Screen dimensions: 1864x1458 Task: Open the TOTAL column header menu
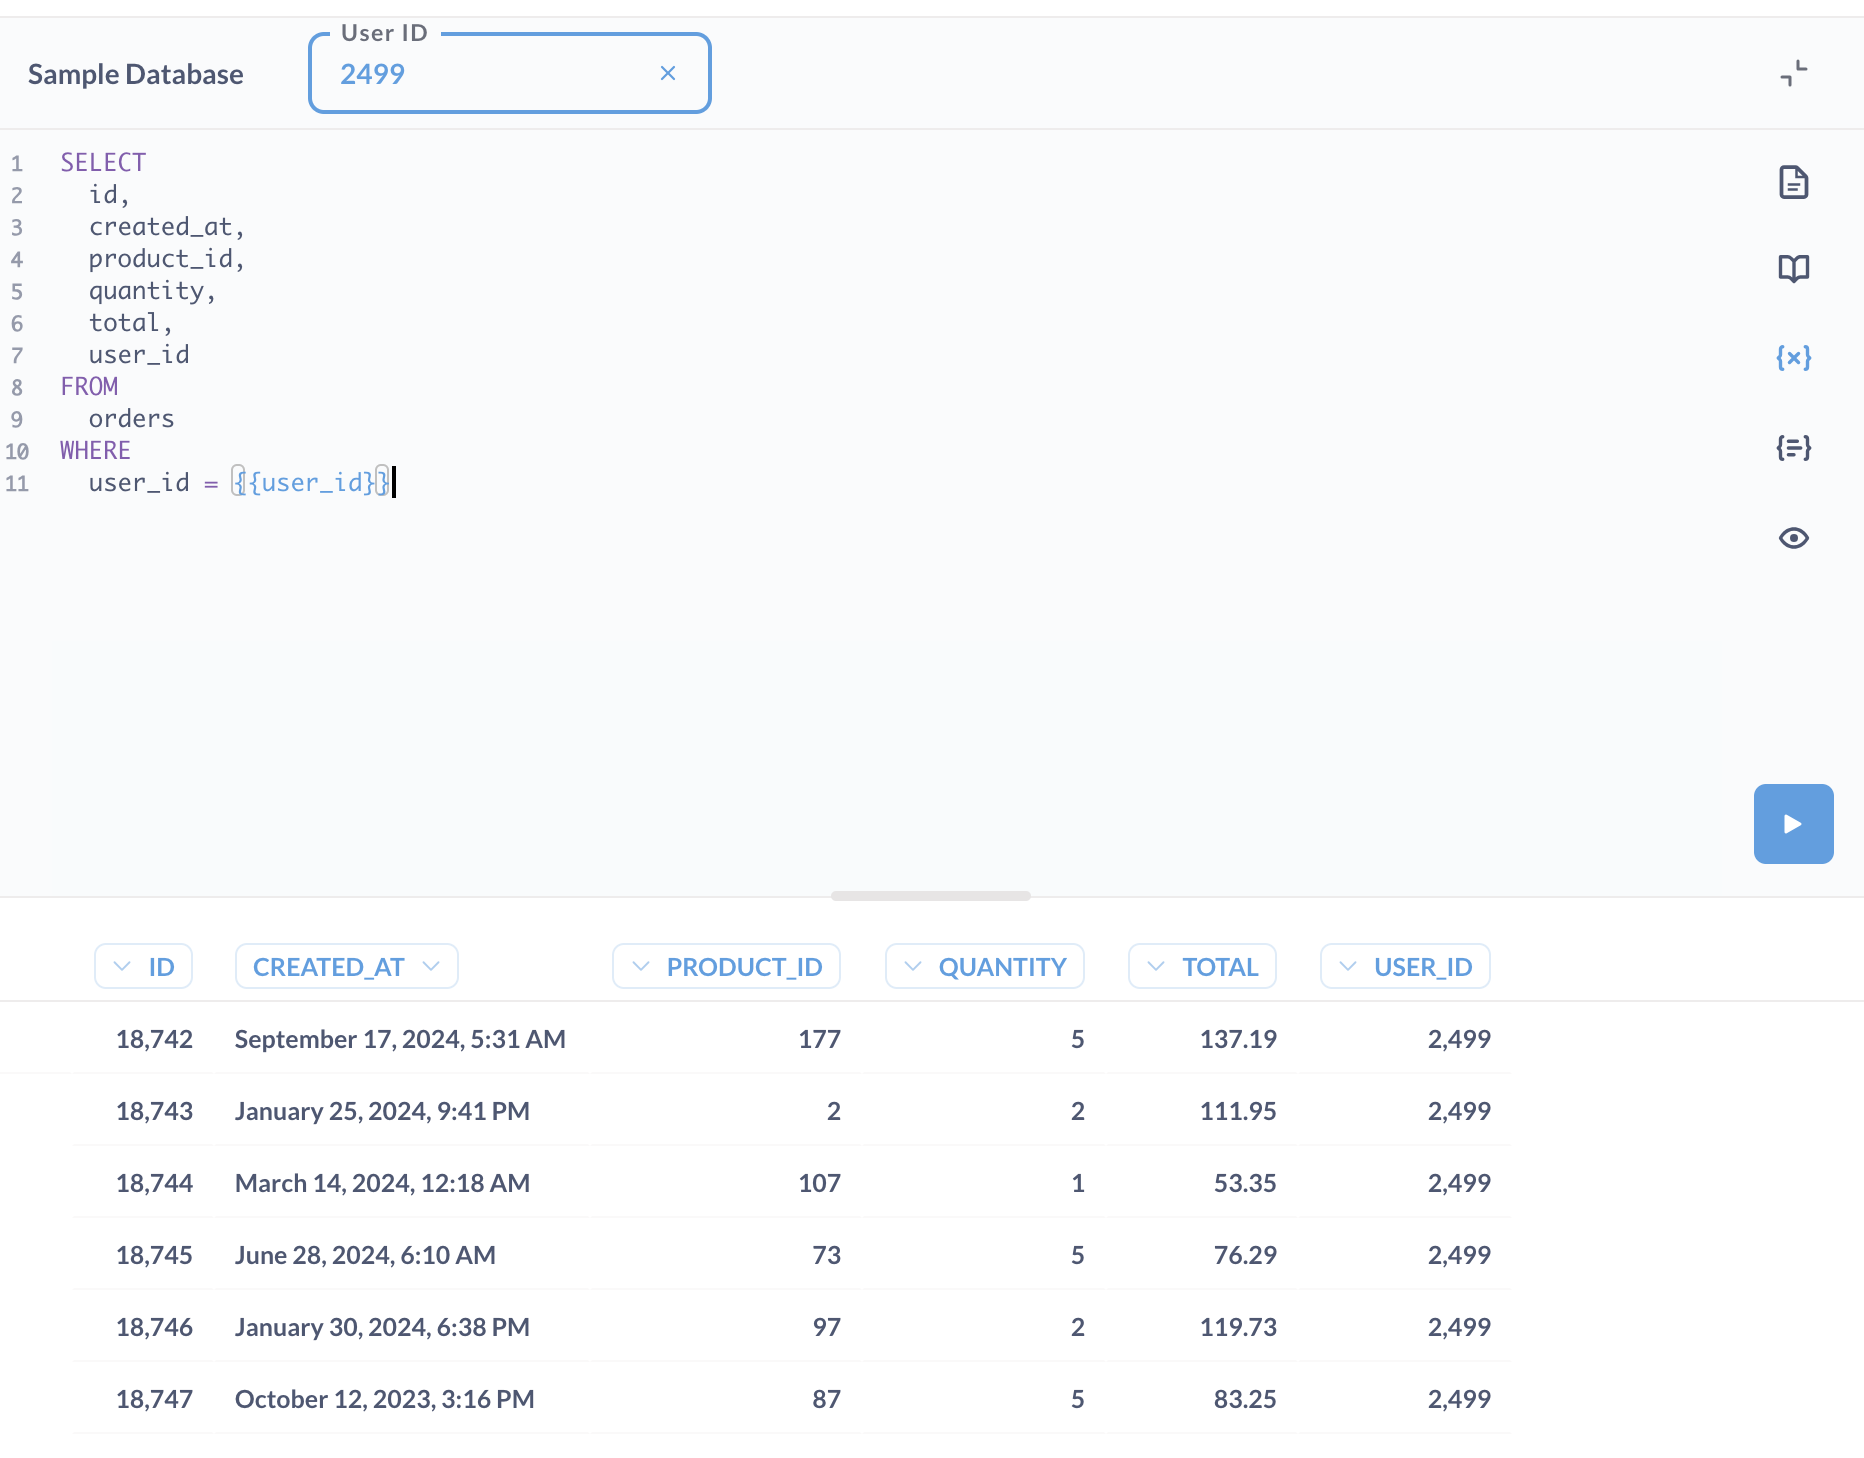pos(1201,966)
